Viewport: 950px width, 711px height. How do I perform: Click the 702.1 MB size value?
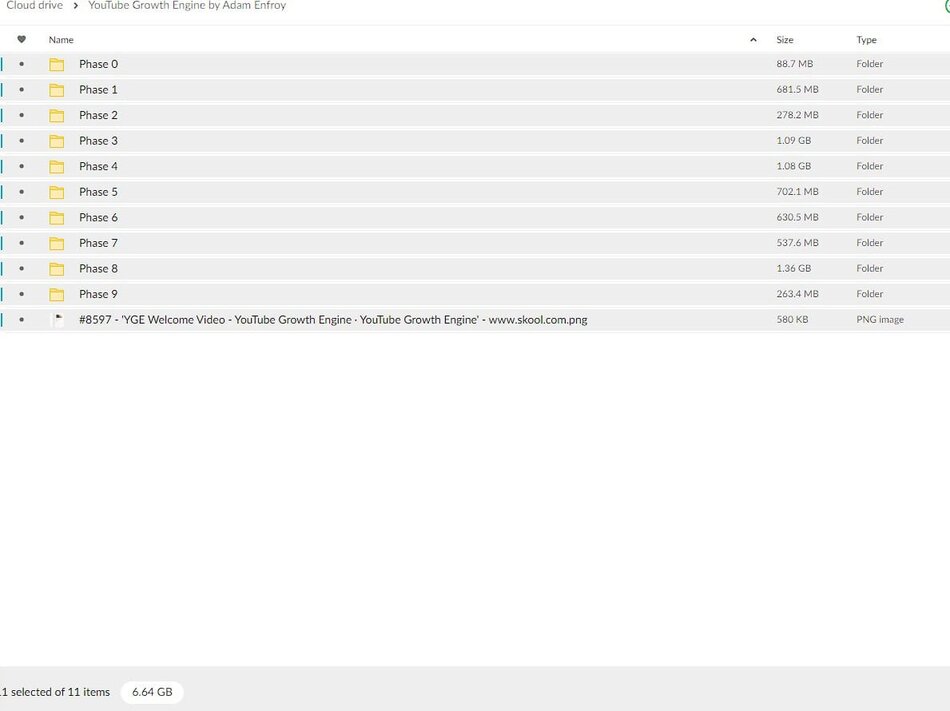point(797,192)
